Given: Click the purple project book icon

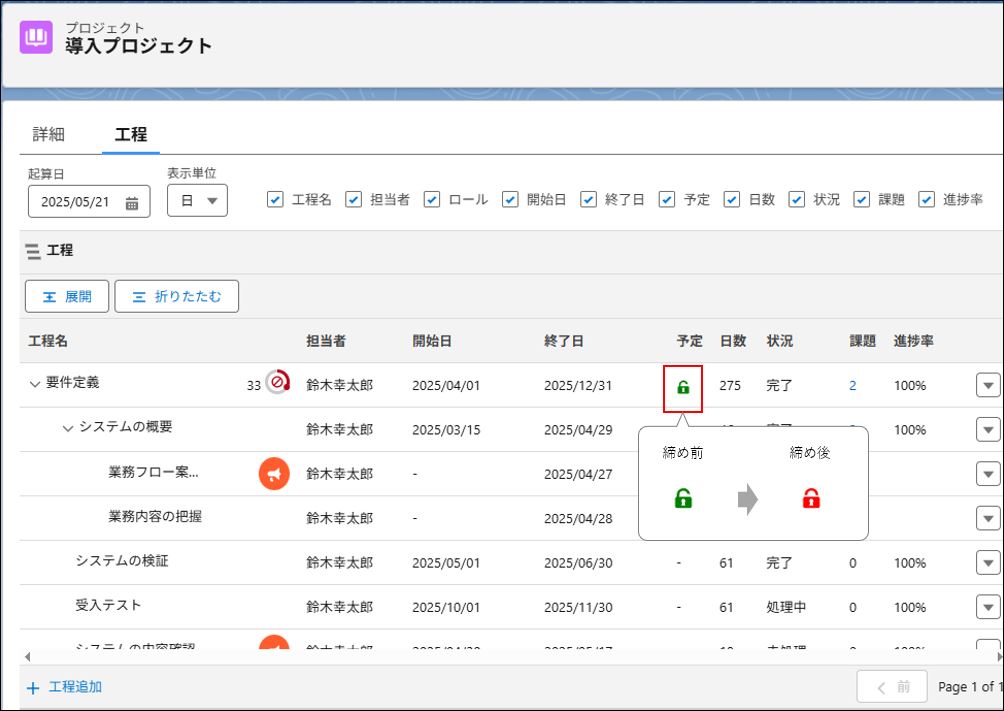Looking at the screenshot, I should (x=36, y=37).
